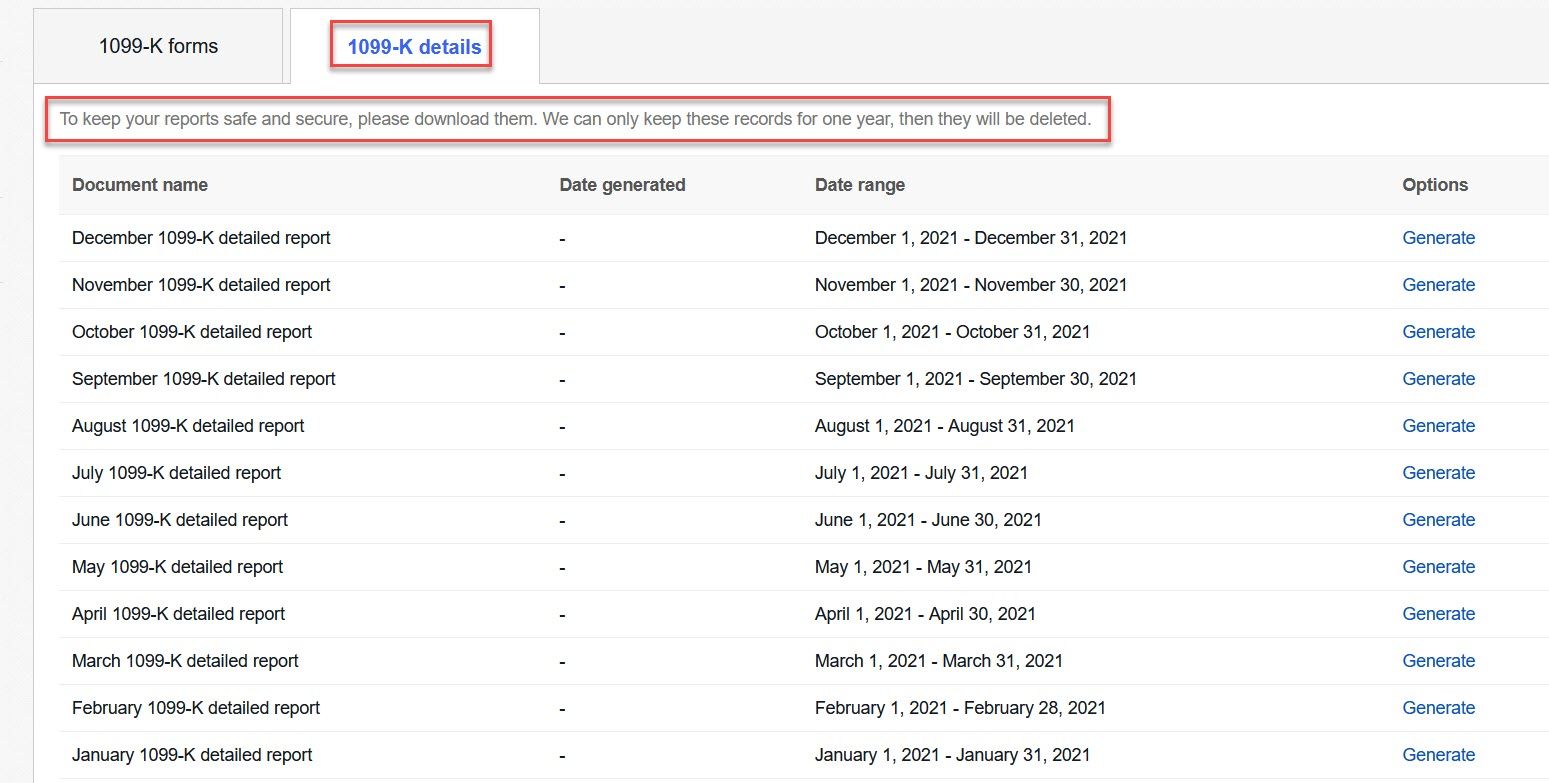This screenshot has height=783, width=1549.
Task: Click date range January 1, 2021 - January 31, 2021
Action: (x=953, y=755)
